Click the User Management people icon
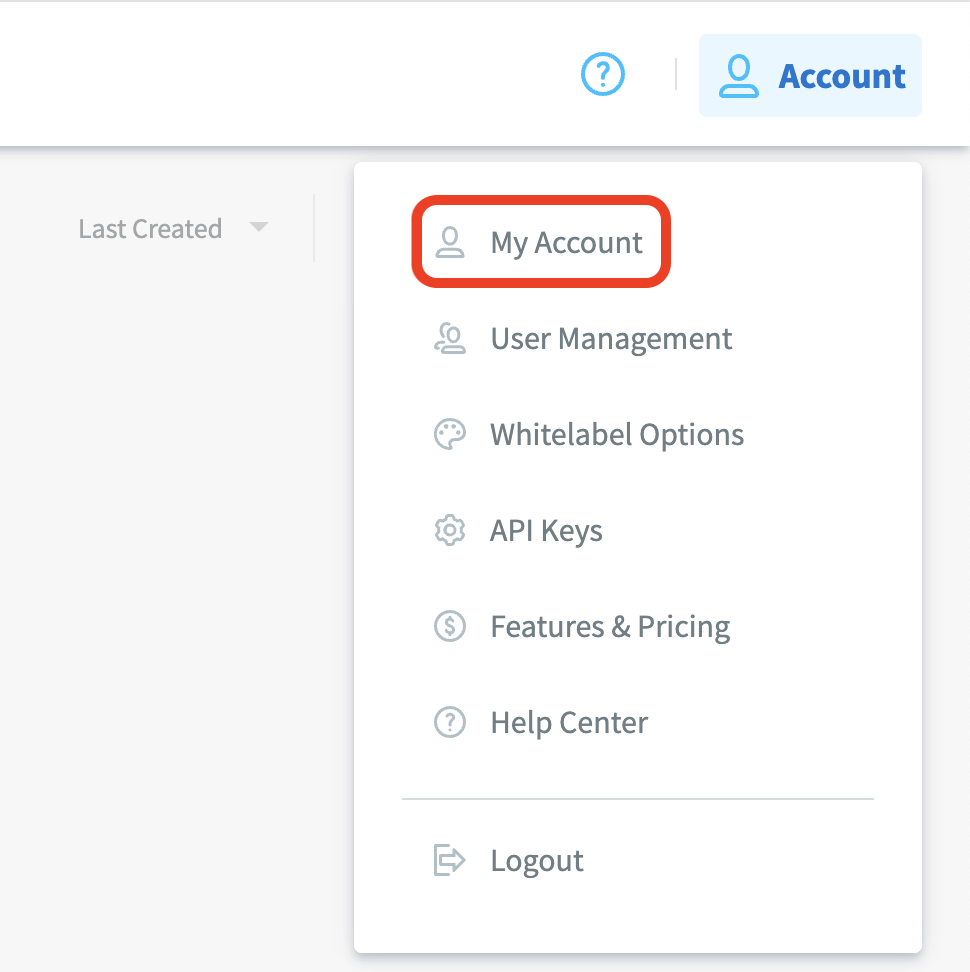The height and width of the screenshot is (972, 970). tap(450, 339)
